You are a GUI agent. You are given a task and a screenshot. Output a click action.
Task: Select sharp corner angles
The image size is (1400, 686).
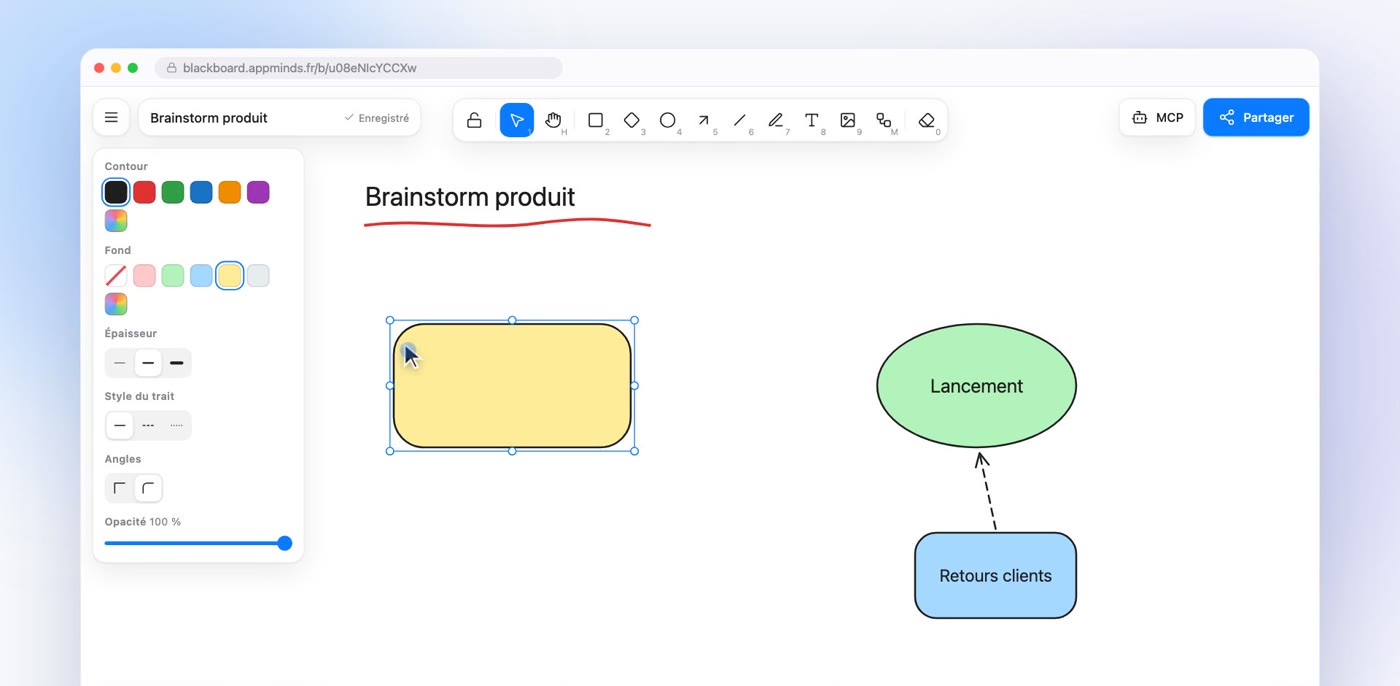coord(120,489)
